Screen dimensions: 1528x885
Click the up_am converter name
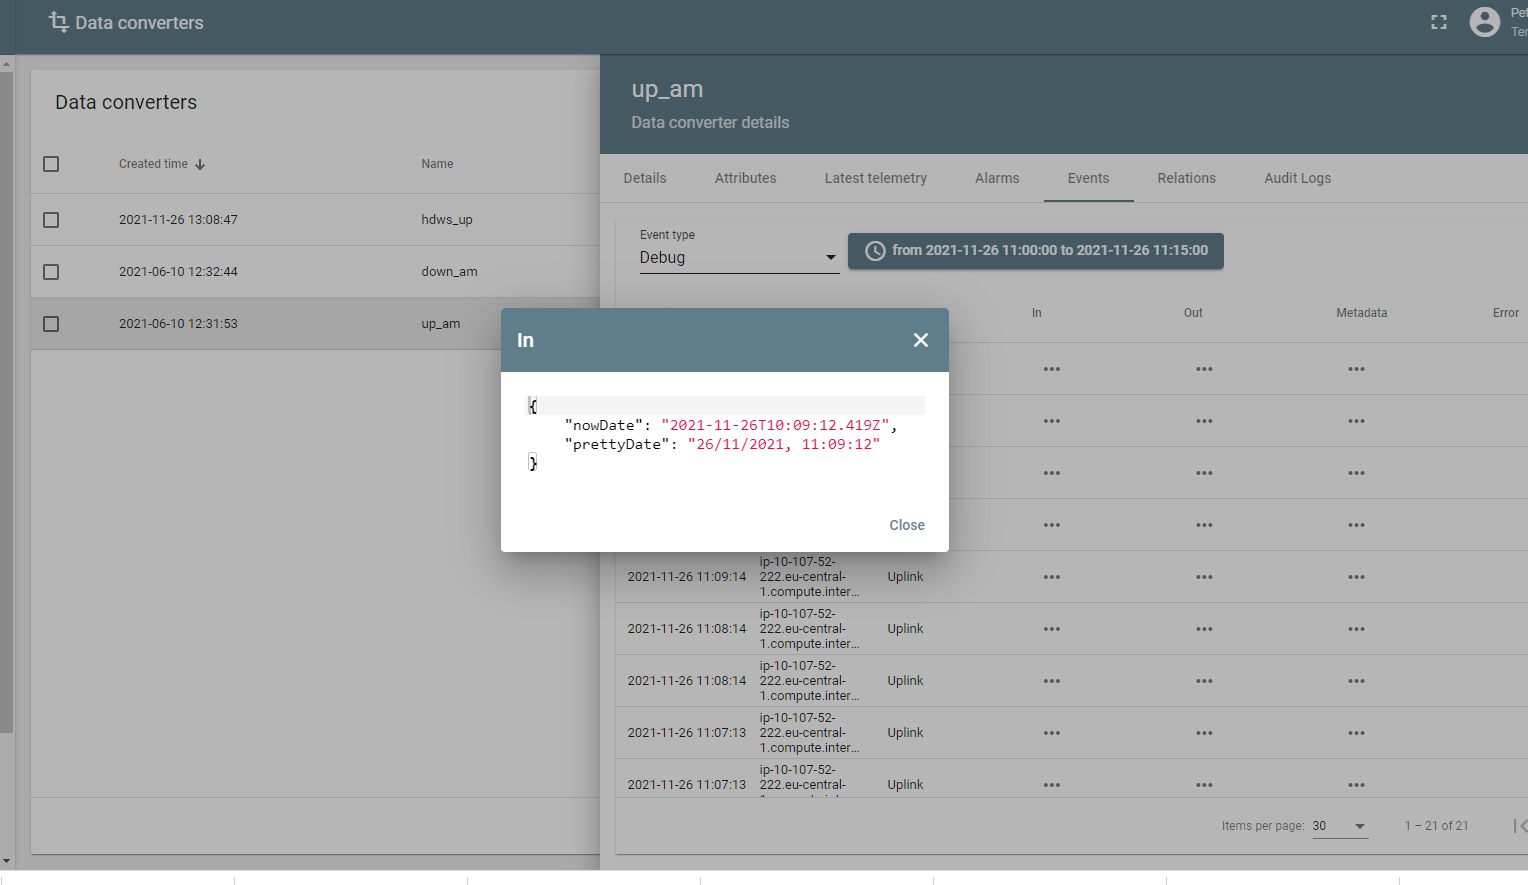click(x=441, y=324)
